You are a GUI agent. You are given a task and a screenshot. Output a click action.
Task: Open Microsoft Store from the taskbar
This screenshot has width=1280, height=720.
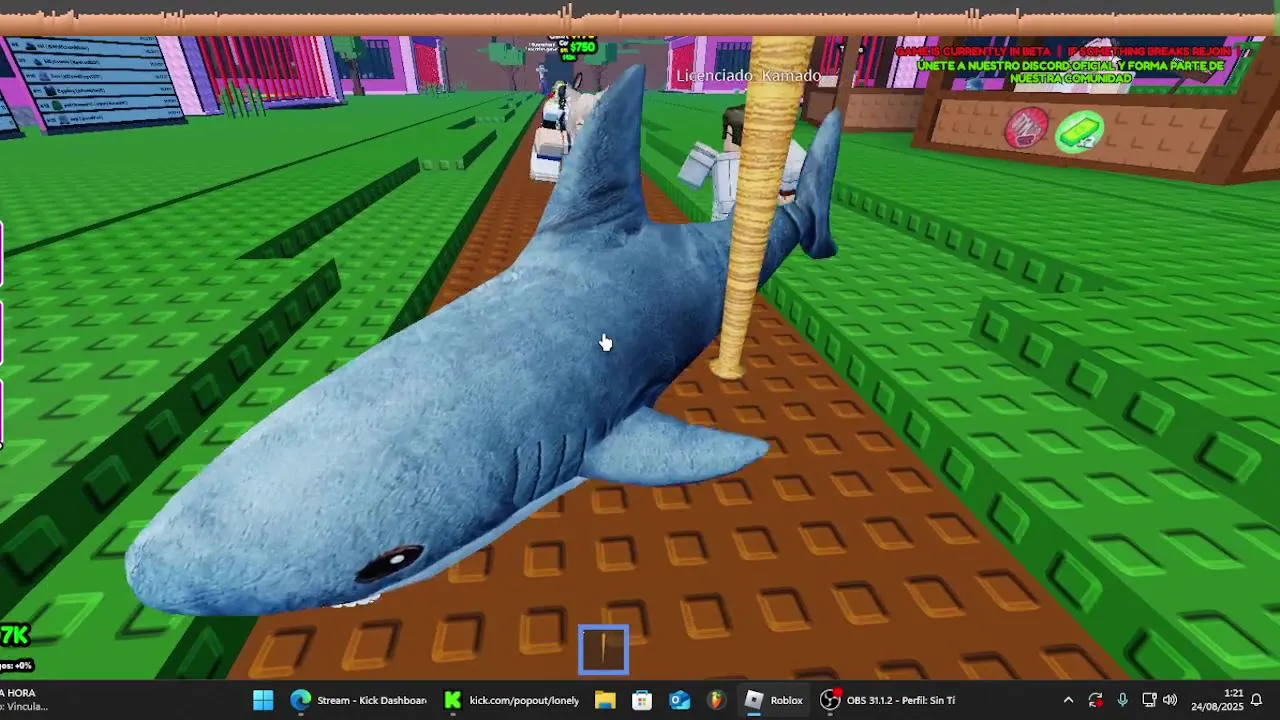642,700
